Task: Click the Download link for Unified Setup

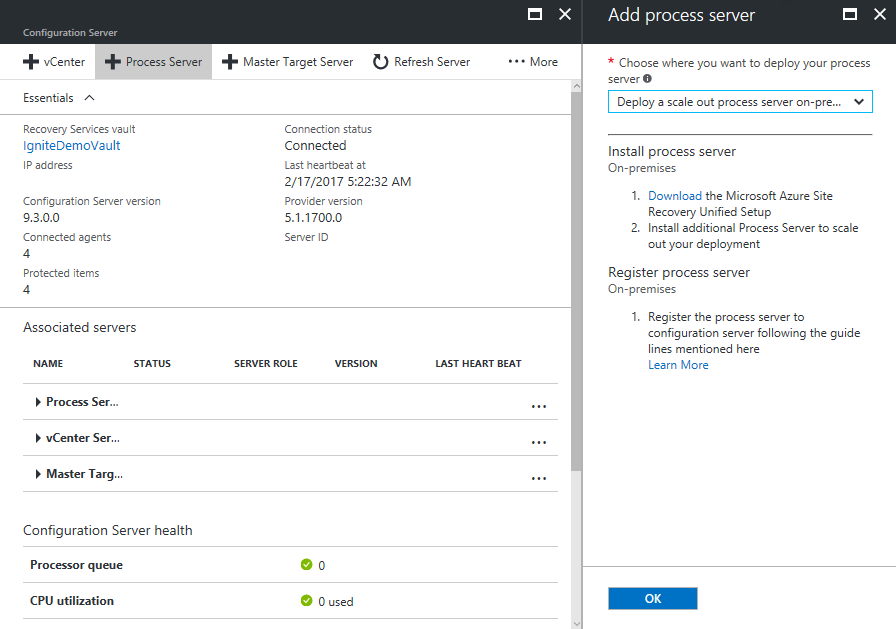Action: [675, 195]
